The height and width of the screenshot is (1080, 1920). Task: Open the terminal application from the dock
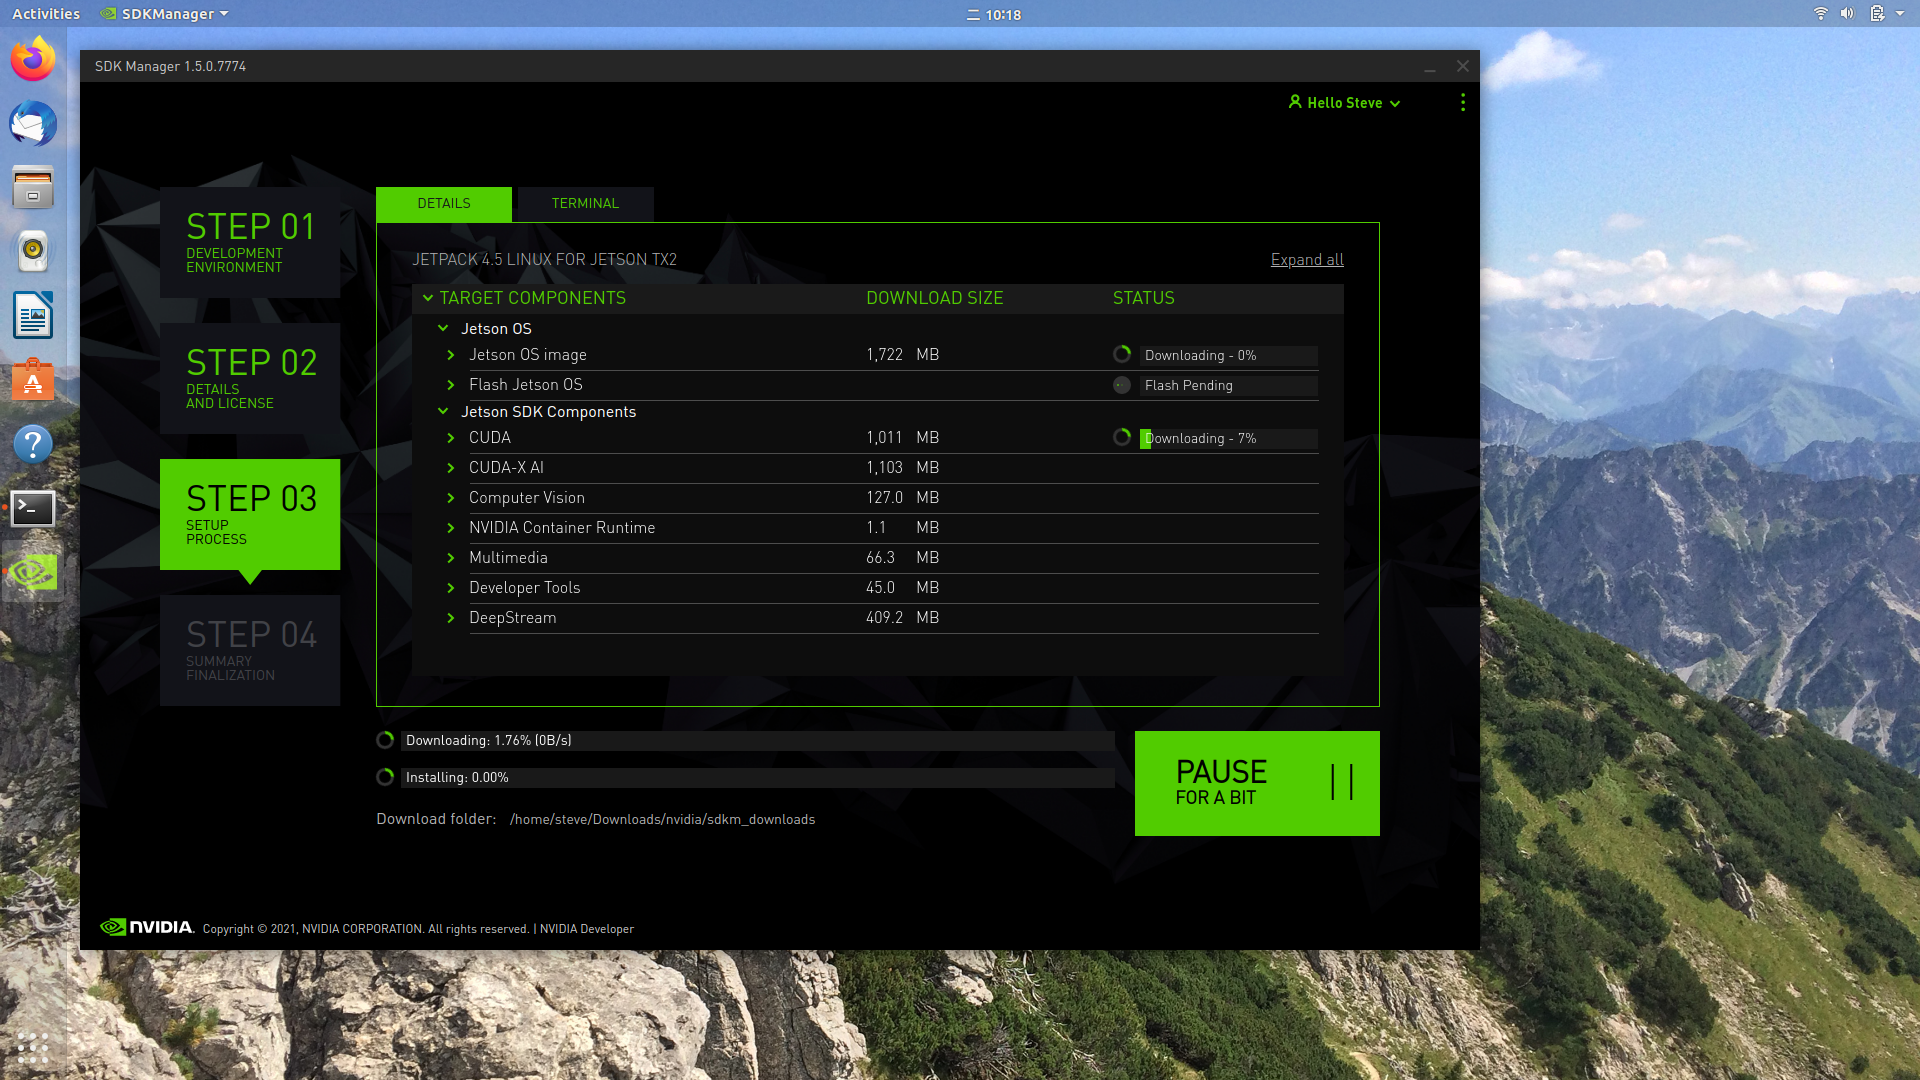click(33, 508)
